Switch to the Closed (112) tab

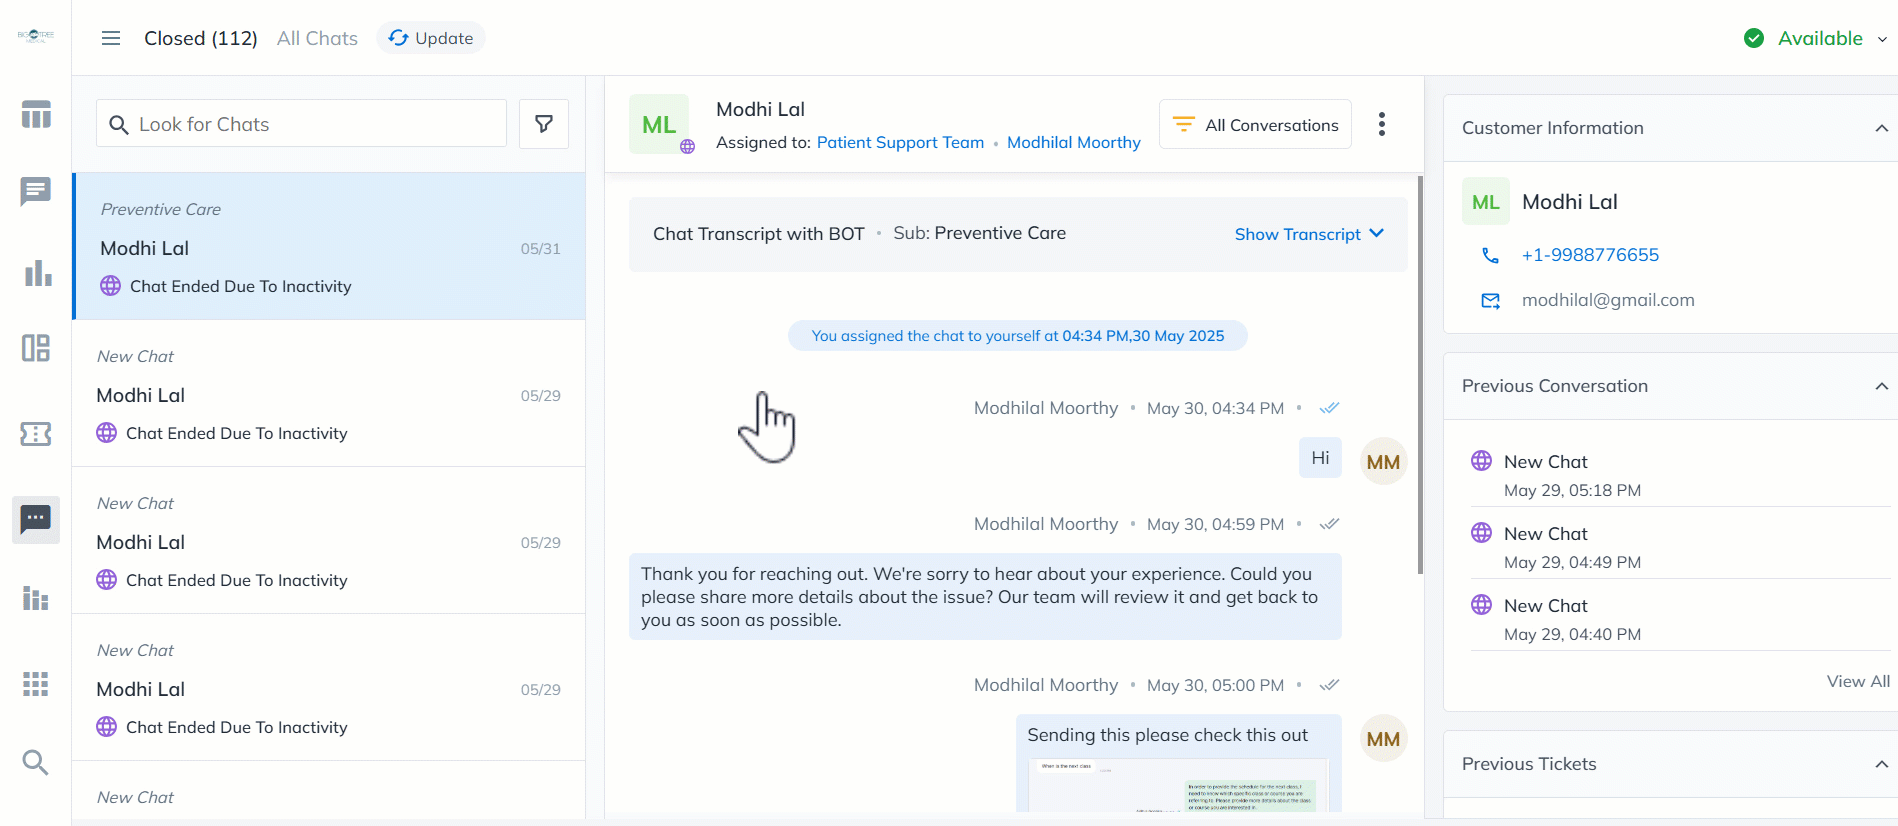click(201, 38)
